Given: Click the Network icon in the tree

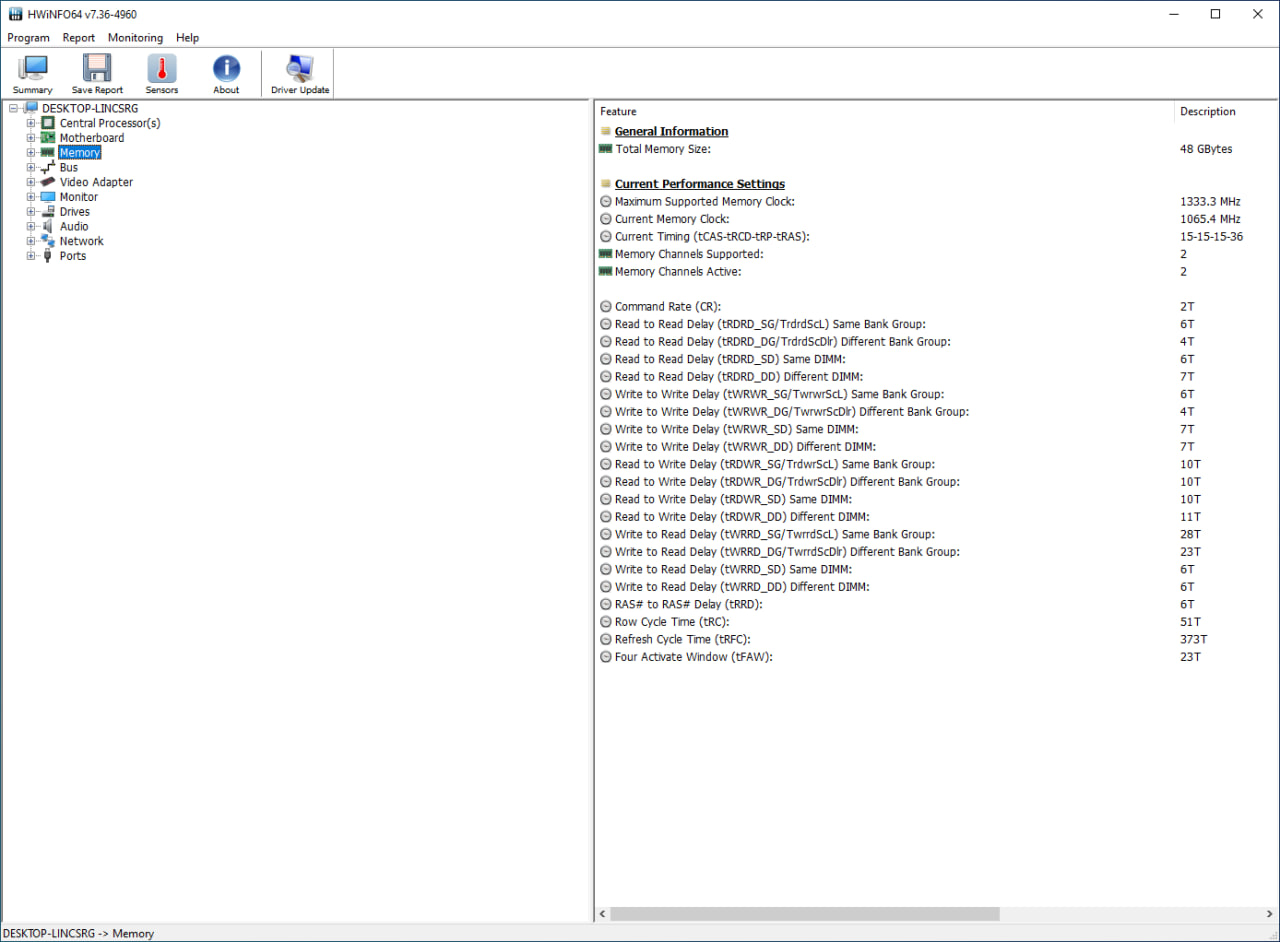Looking at the screenshot, I should pyautogui.click(x=49, y=241).
